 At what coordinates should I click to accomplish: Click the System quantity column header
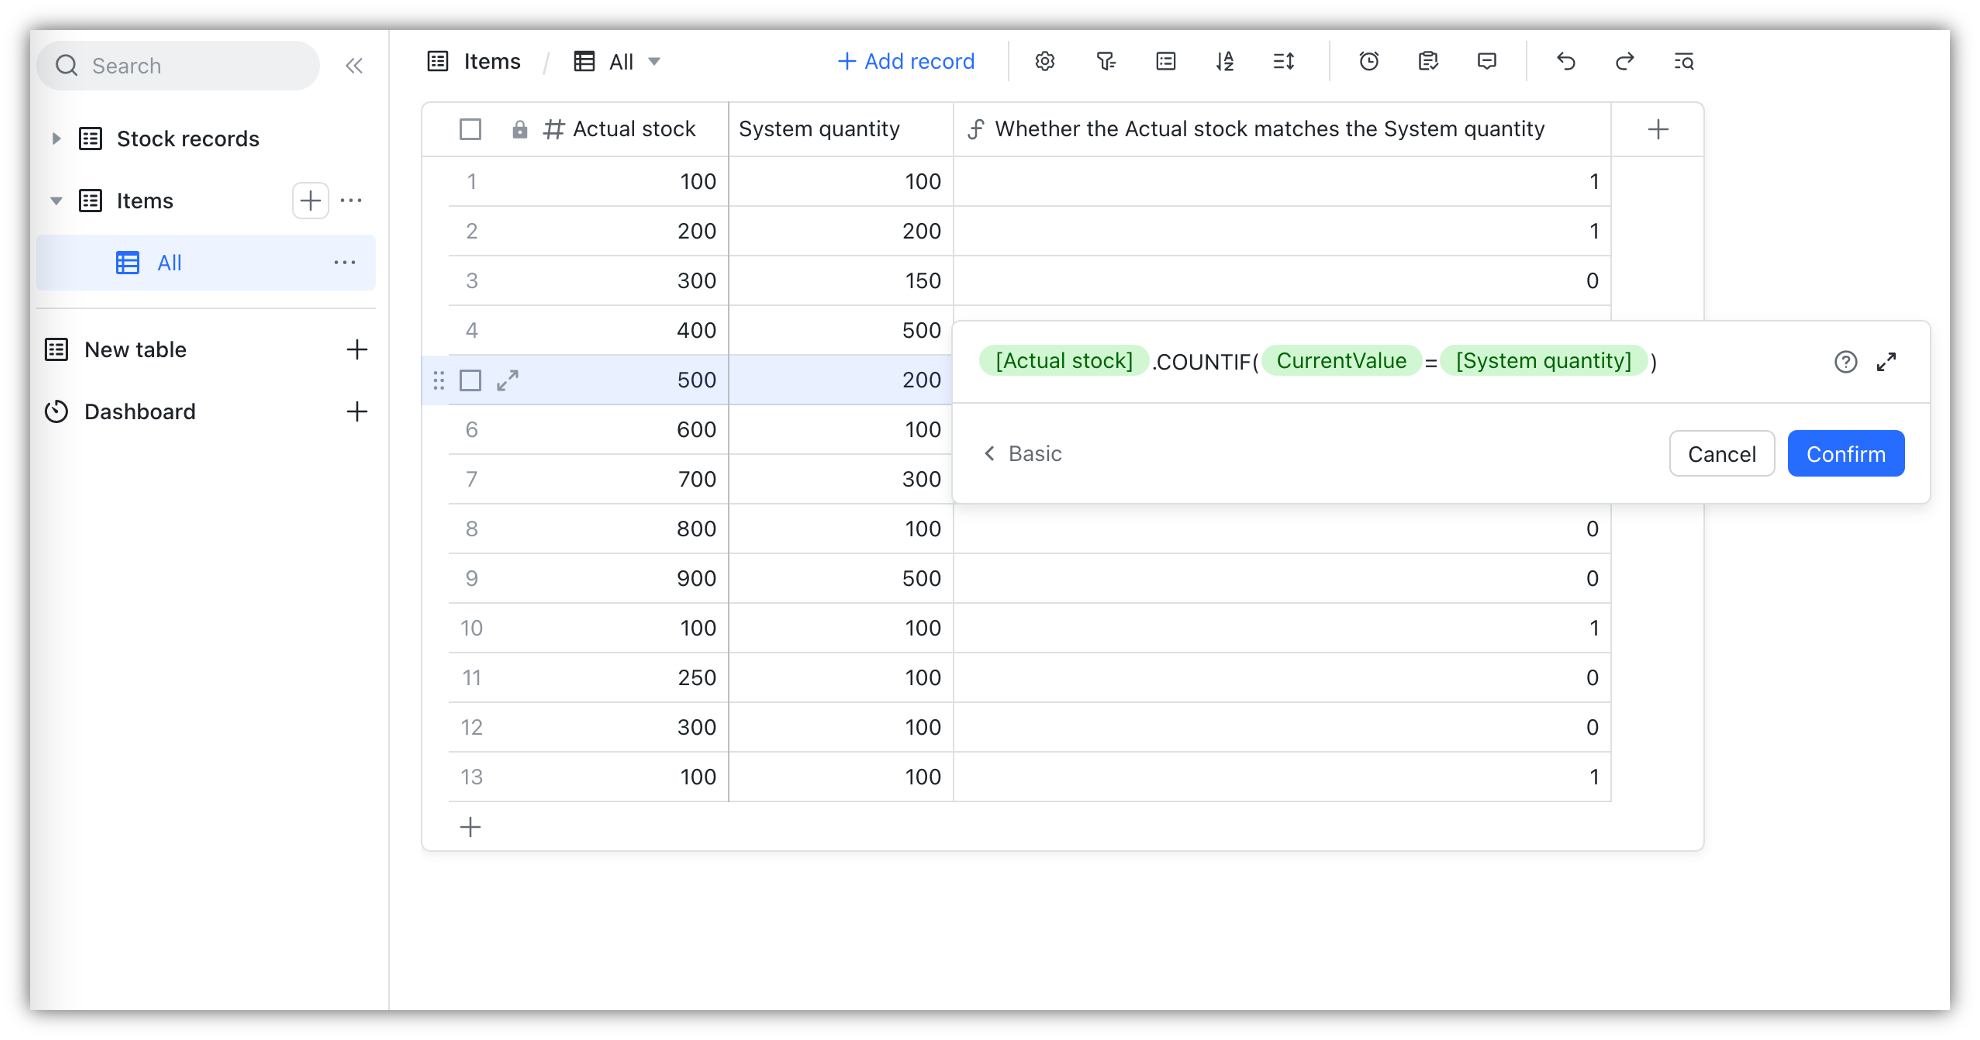(x=841, y=129)
